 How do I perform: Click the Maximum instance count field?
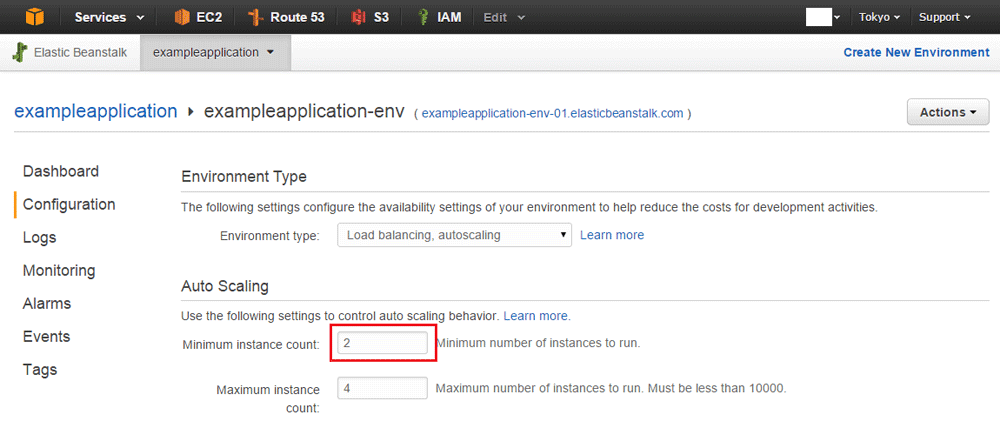pos(382,388)
